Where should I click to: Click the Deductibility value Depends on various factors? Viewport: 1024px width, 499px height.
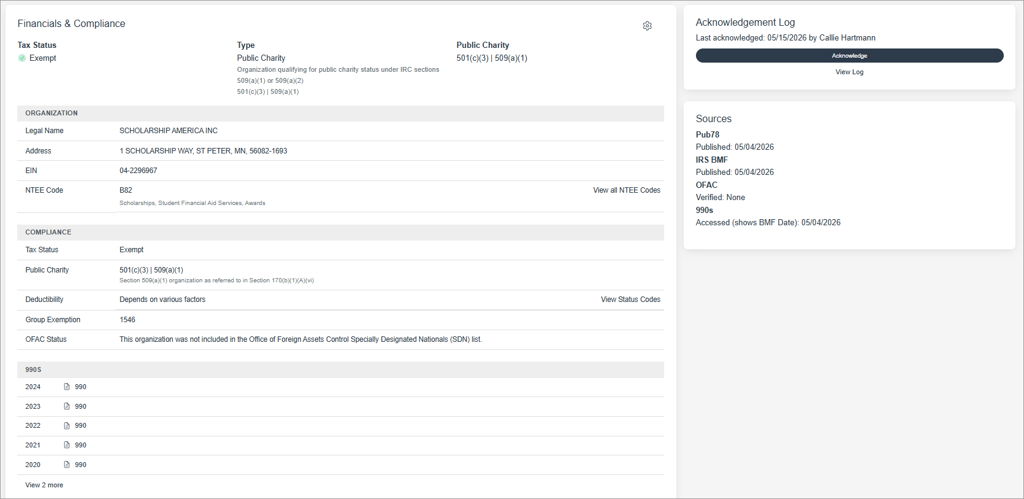(x=163, y=299)
